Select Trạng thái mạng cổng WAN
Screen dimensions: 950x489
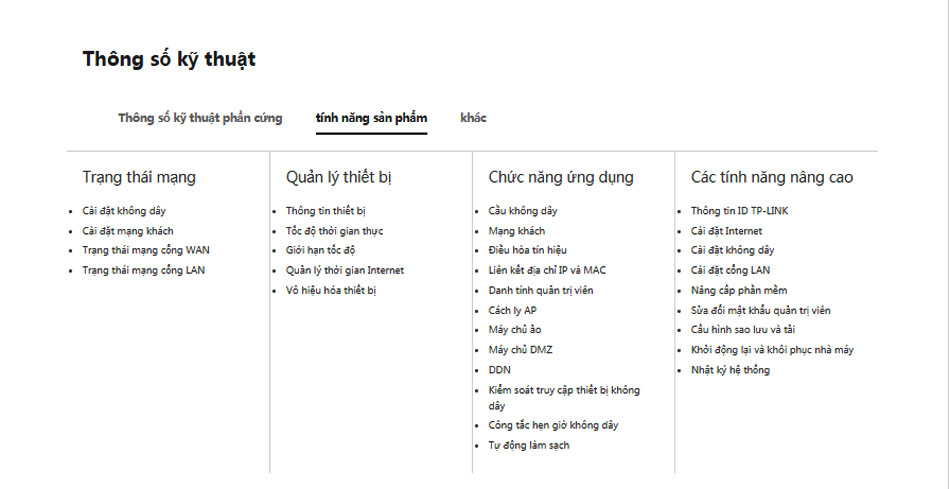[x=145, y=250]
